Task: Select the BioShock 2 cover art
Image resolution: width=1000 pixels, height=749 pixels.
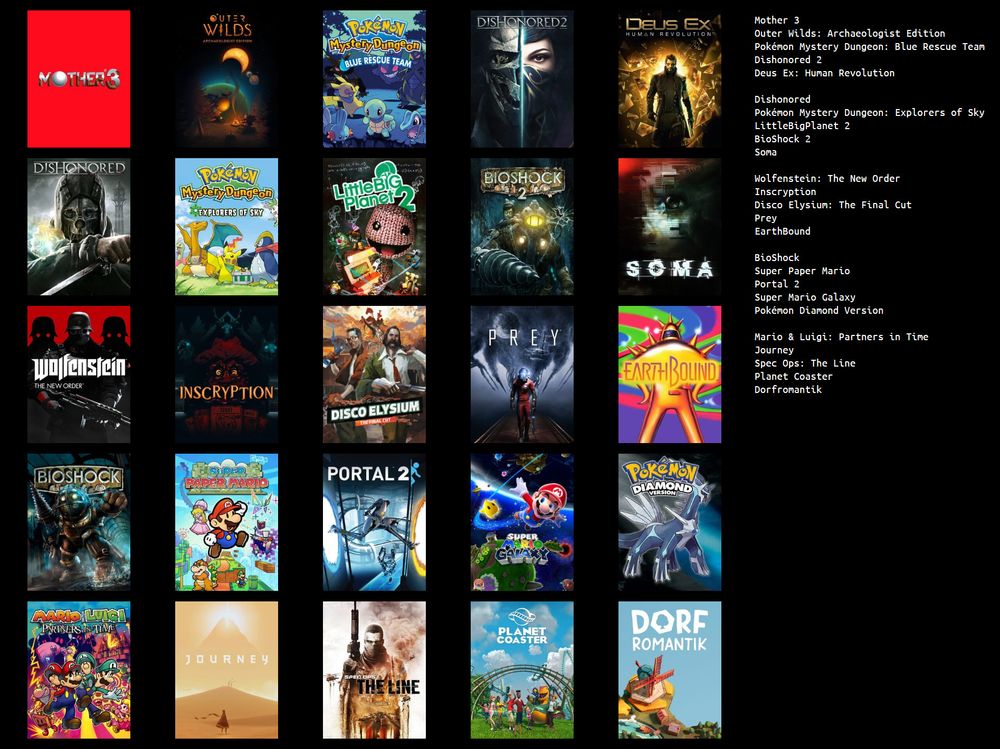Action: [x=522, y=226]
